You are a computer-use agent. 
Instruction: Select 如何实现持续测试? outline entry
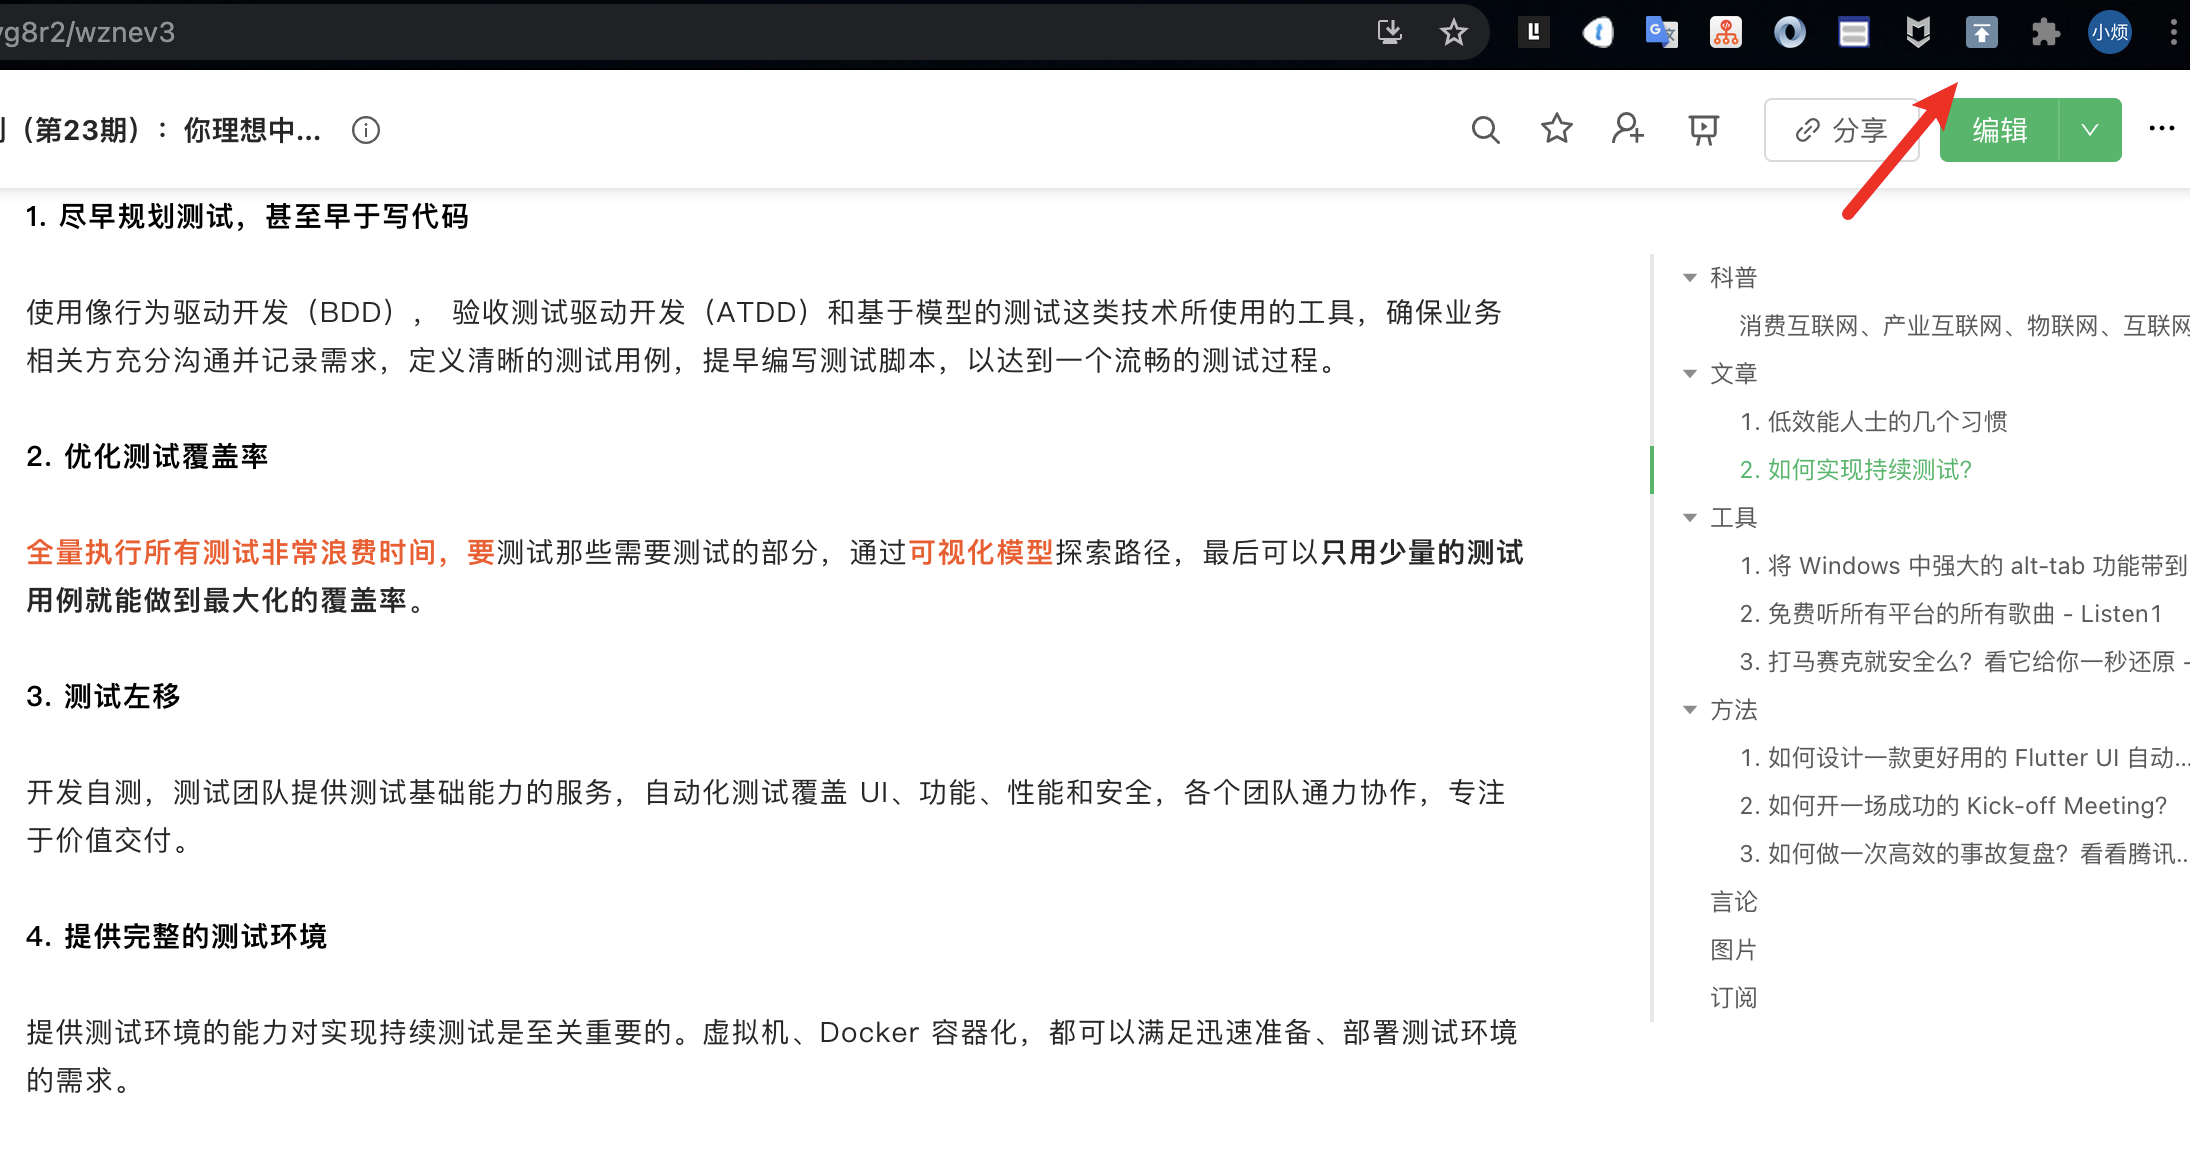[x=1855, y=470]
